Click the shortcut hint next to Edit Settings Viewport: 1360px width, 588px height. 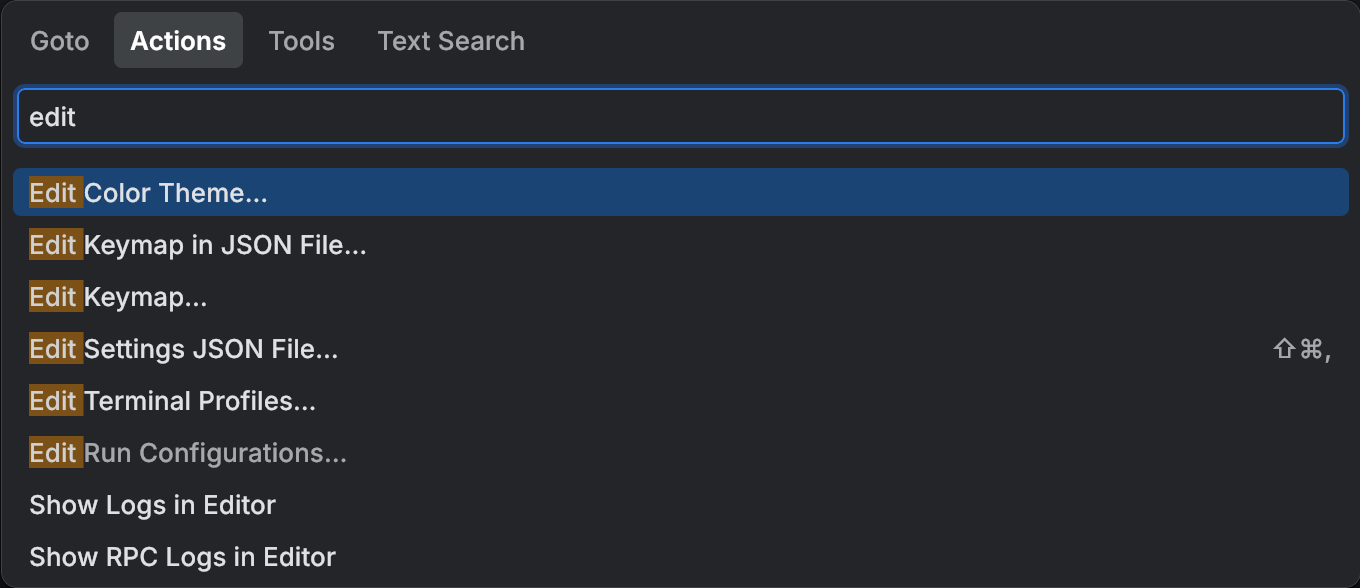pos(1300,349)
